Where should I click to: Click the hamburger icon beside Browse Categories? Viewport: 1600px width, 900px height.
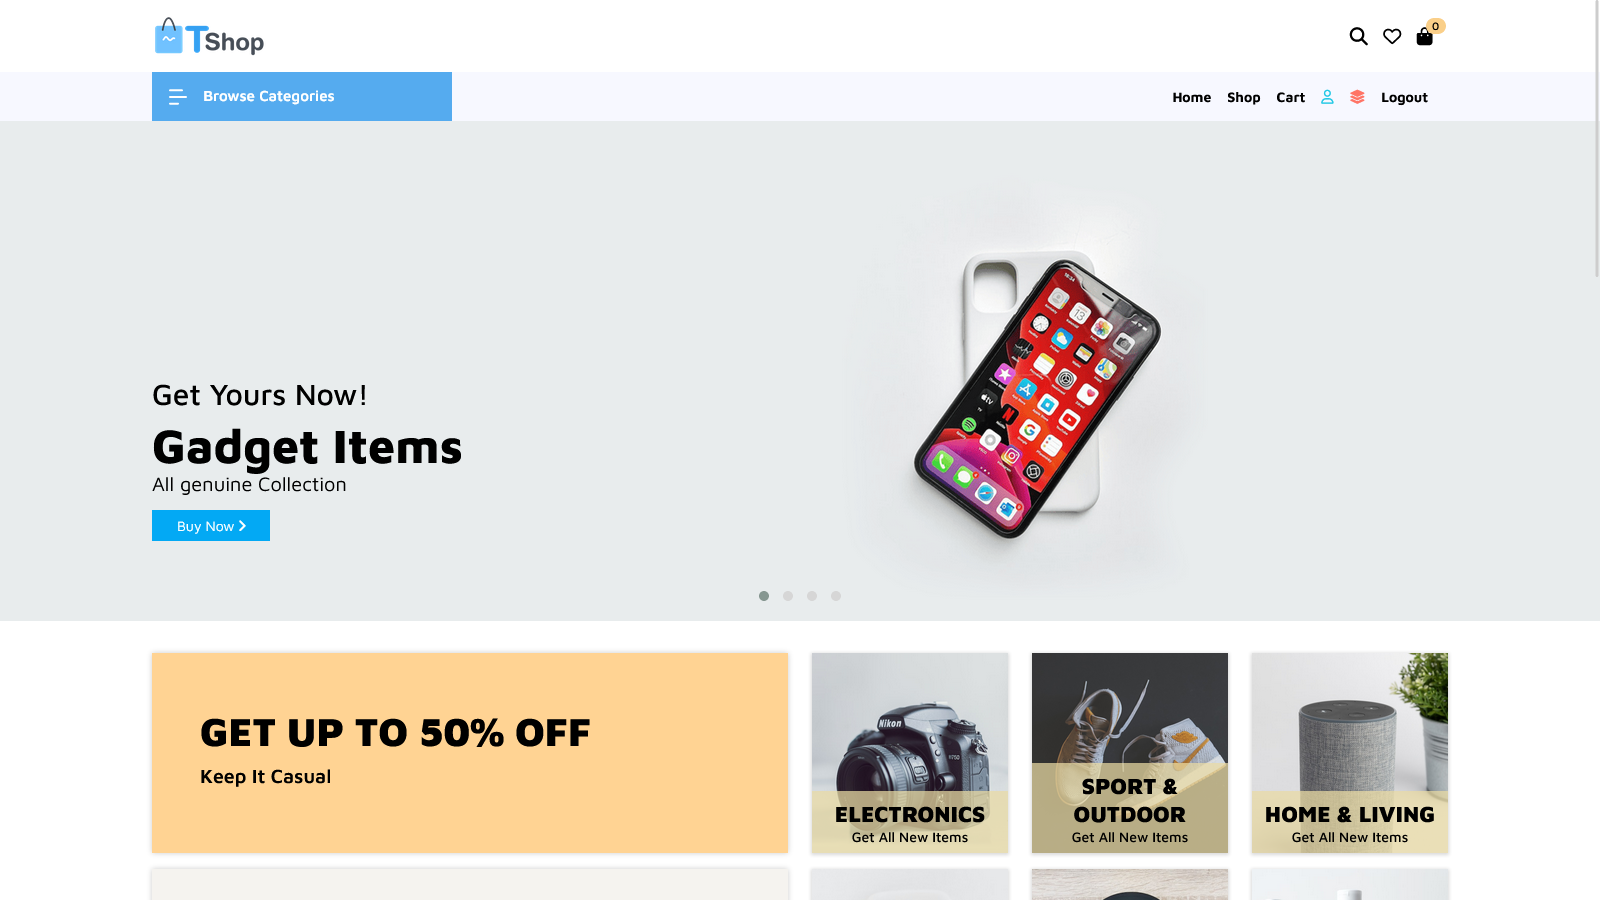[178, 97]
